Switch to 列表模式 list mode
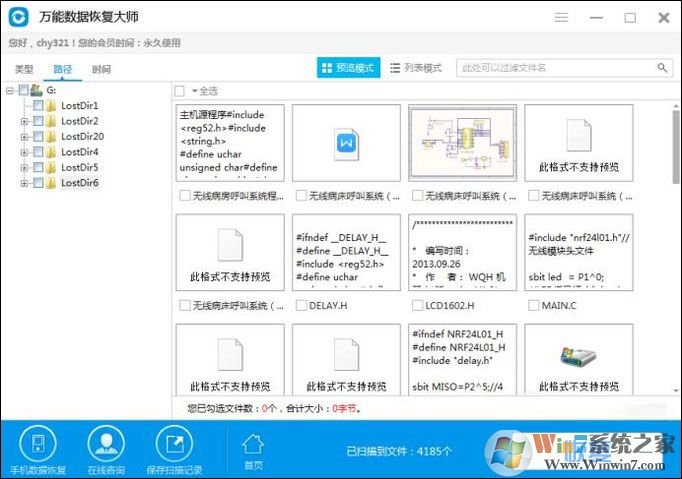This screenshot has height=479, width=682. click(x=416, y=68)
